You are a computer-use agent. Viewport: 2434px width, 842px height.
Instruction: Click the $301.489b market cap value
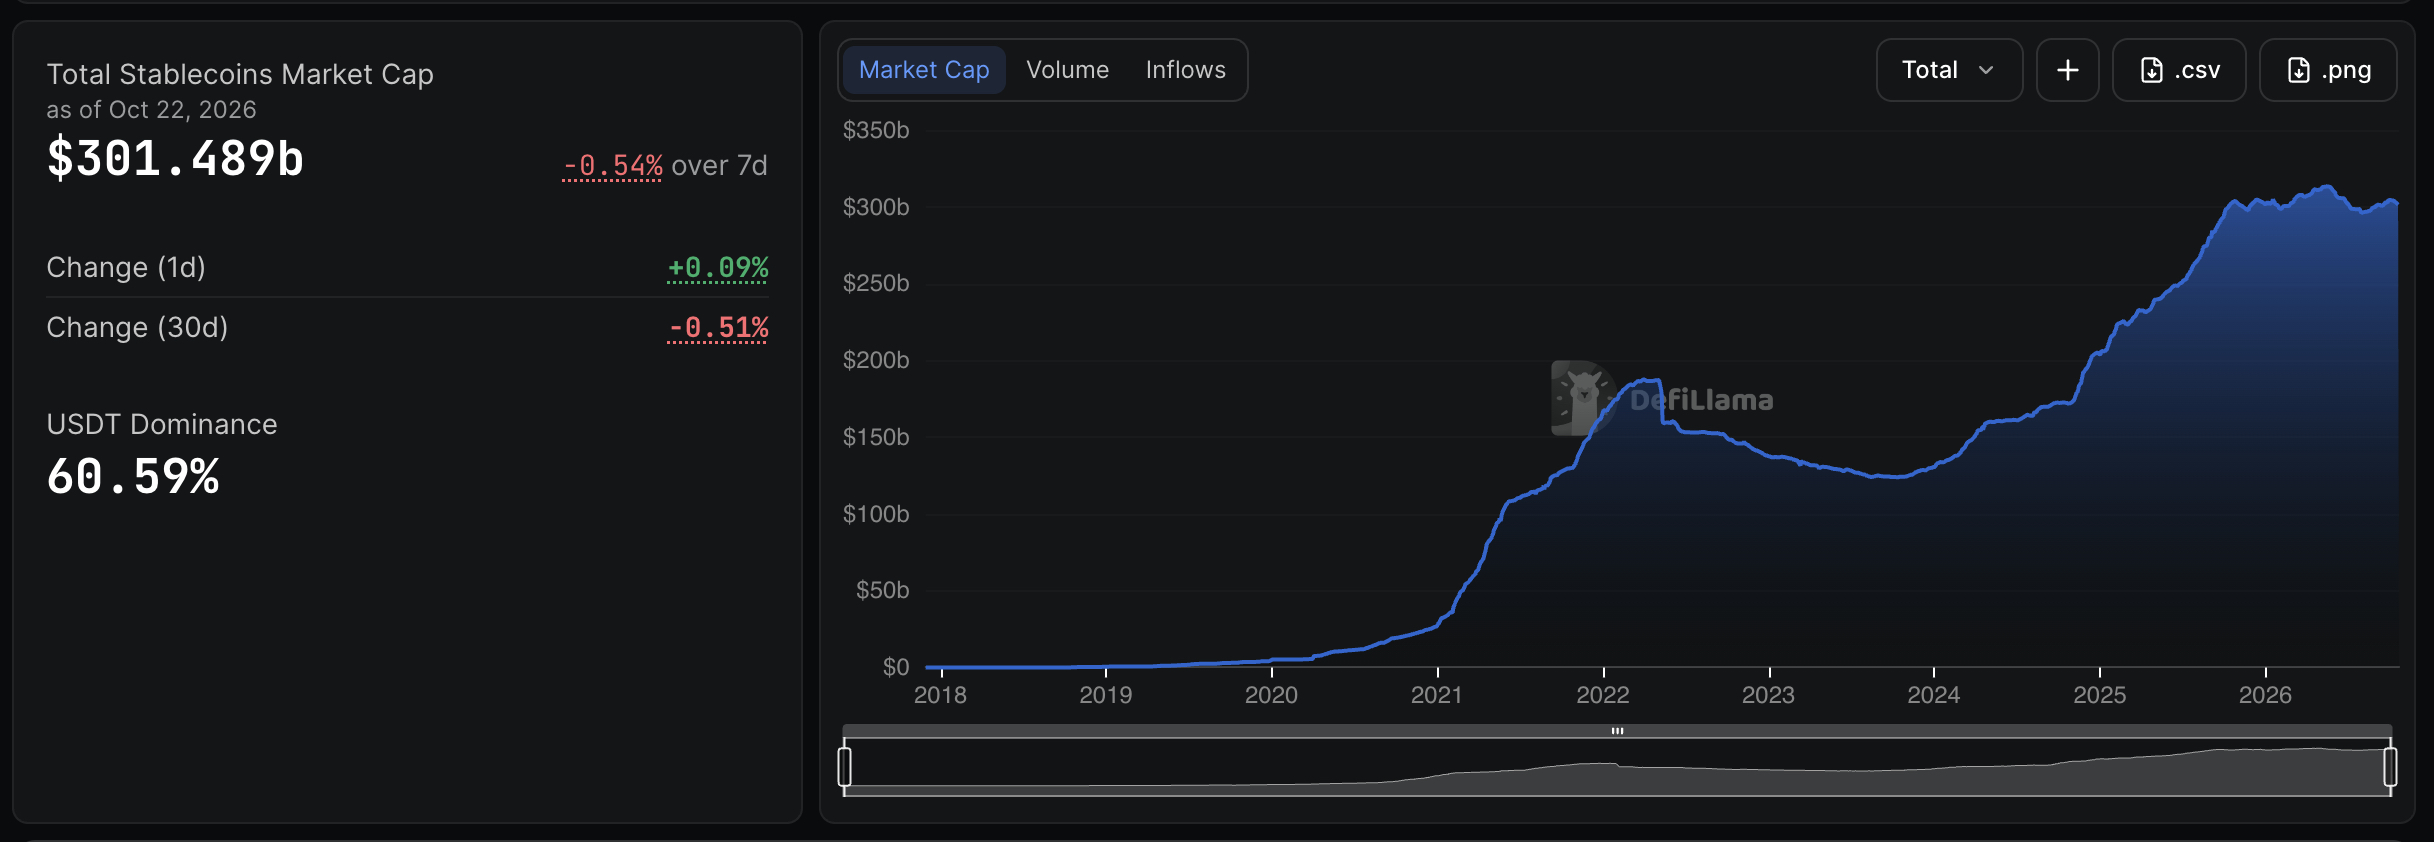tap(175, 159)
